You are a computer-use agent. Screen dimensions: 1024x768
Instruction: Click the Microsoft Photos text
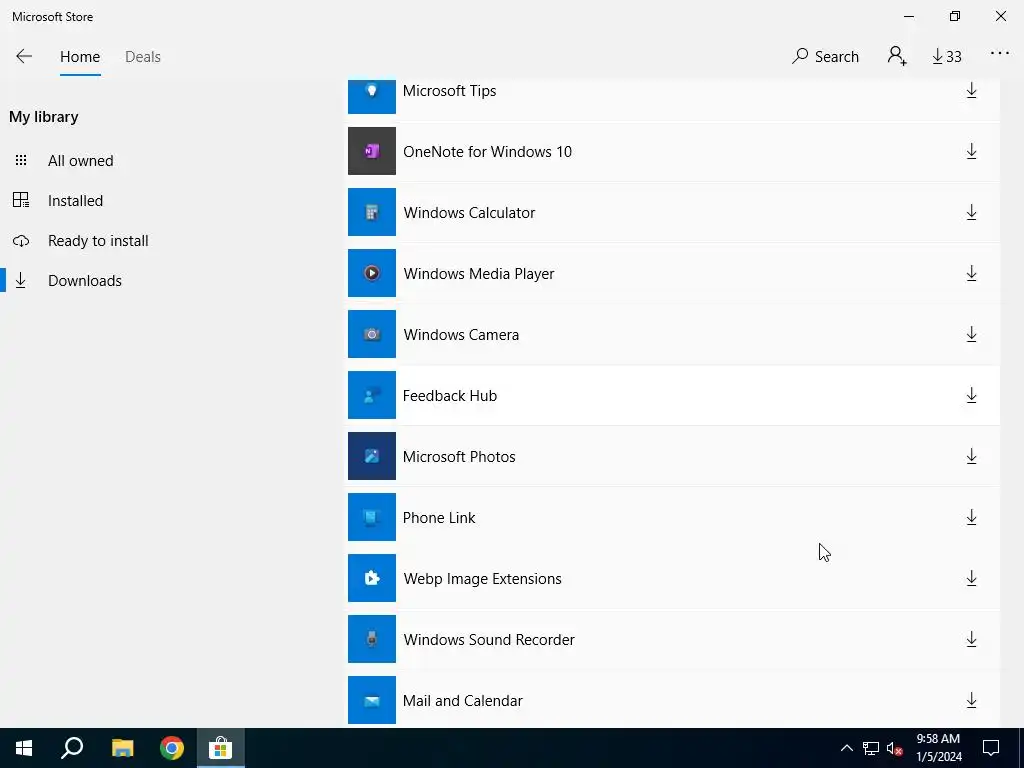(458, 456)
